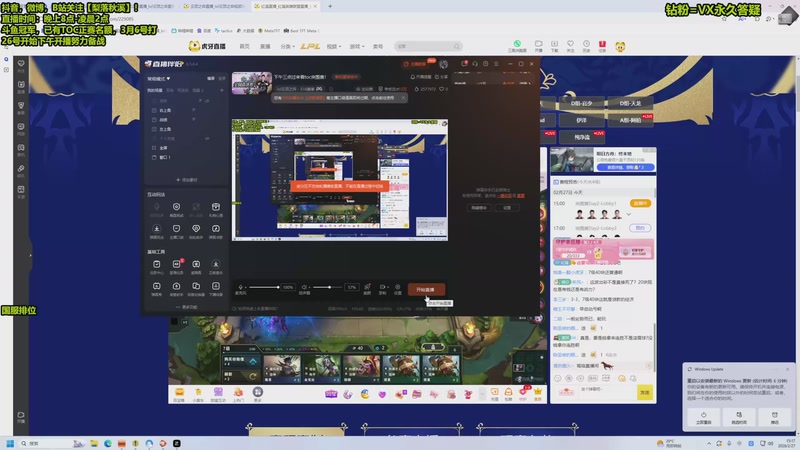Click 更多功能 at the panel bottom
Viewport: 800px width, 450px height.
(187, 307)
